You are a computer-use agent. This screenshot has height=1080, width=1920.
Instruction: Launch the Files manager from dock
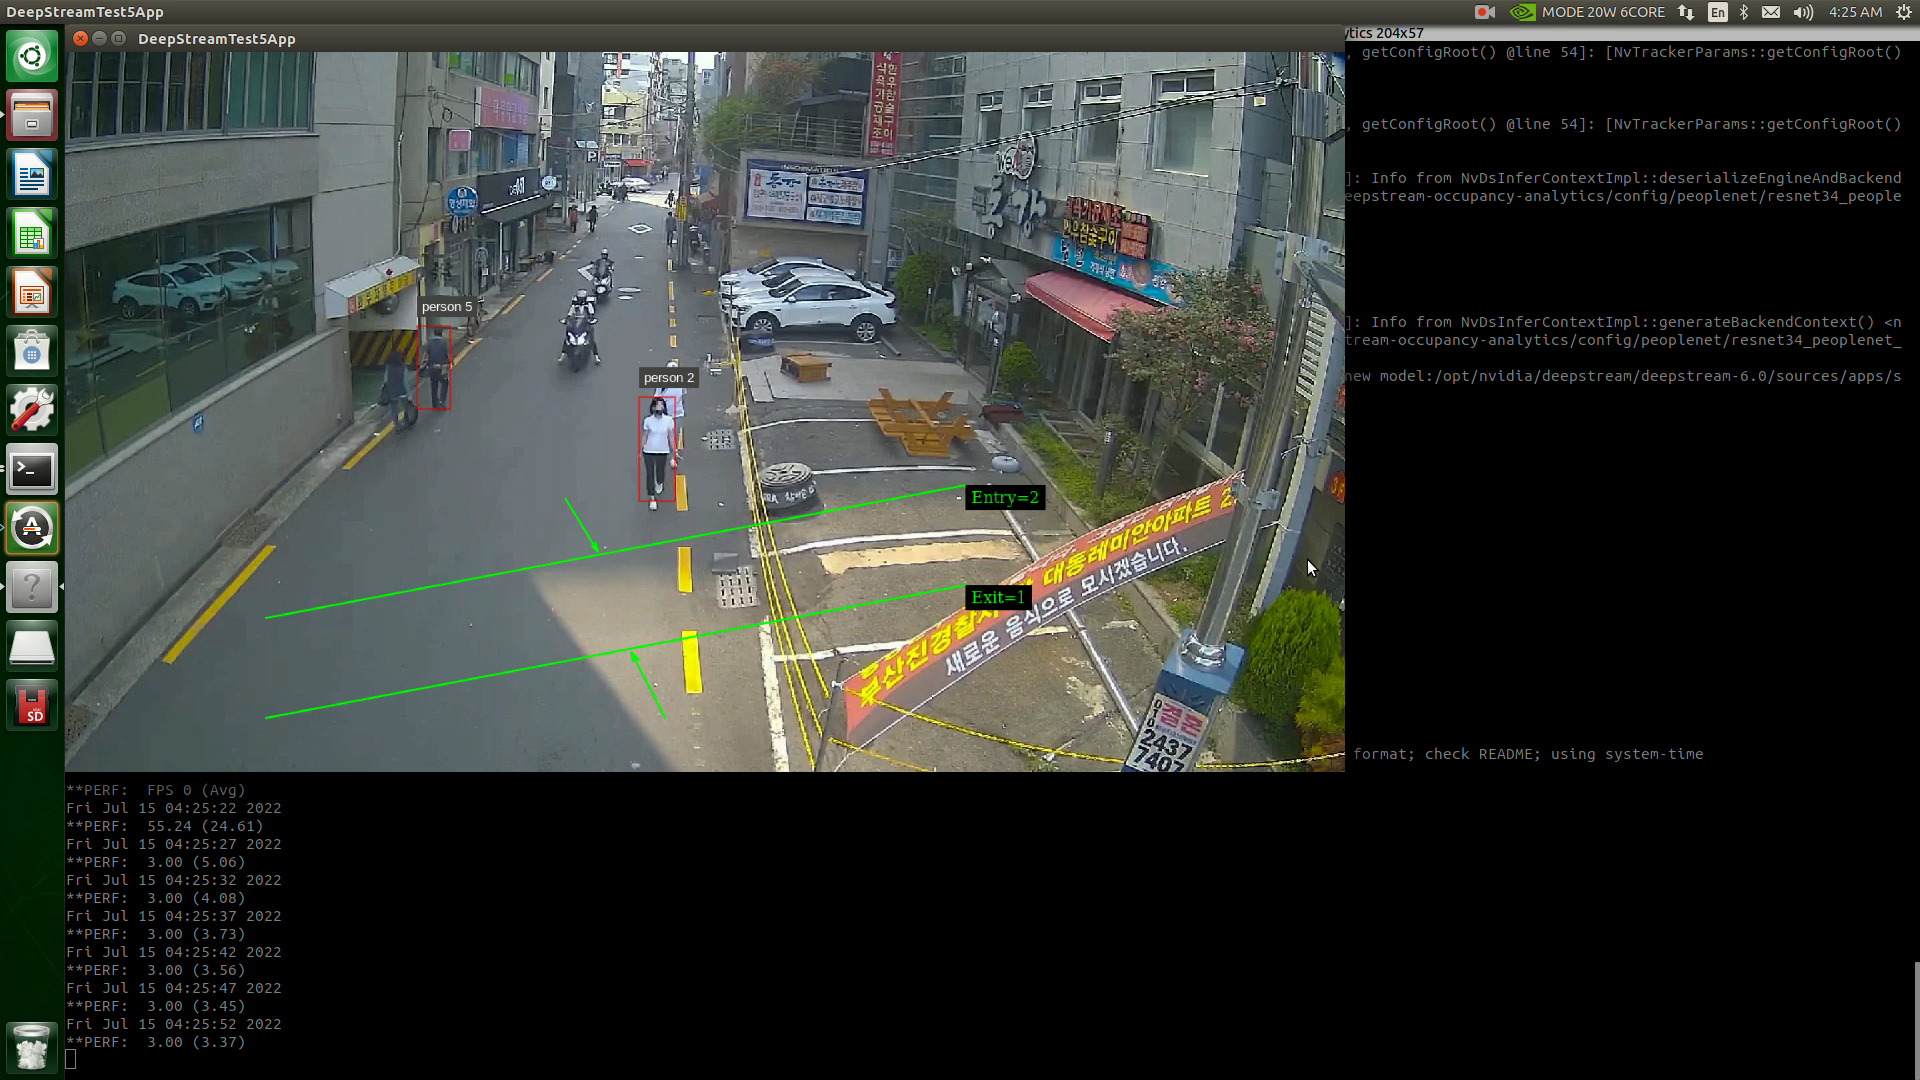(x=32, y=115)
